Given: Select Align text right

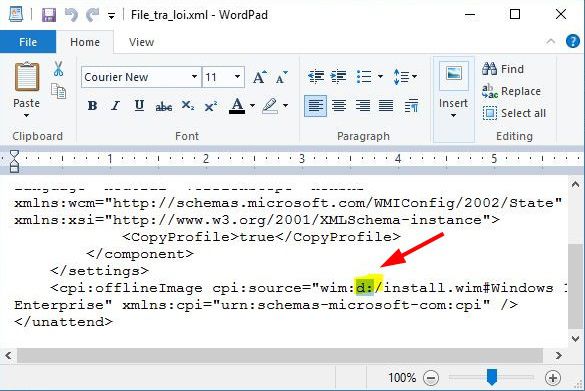Looking at the screenshot, I should pos(362,106).
